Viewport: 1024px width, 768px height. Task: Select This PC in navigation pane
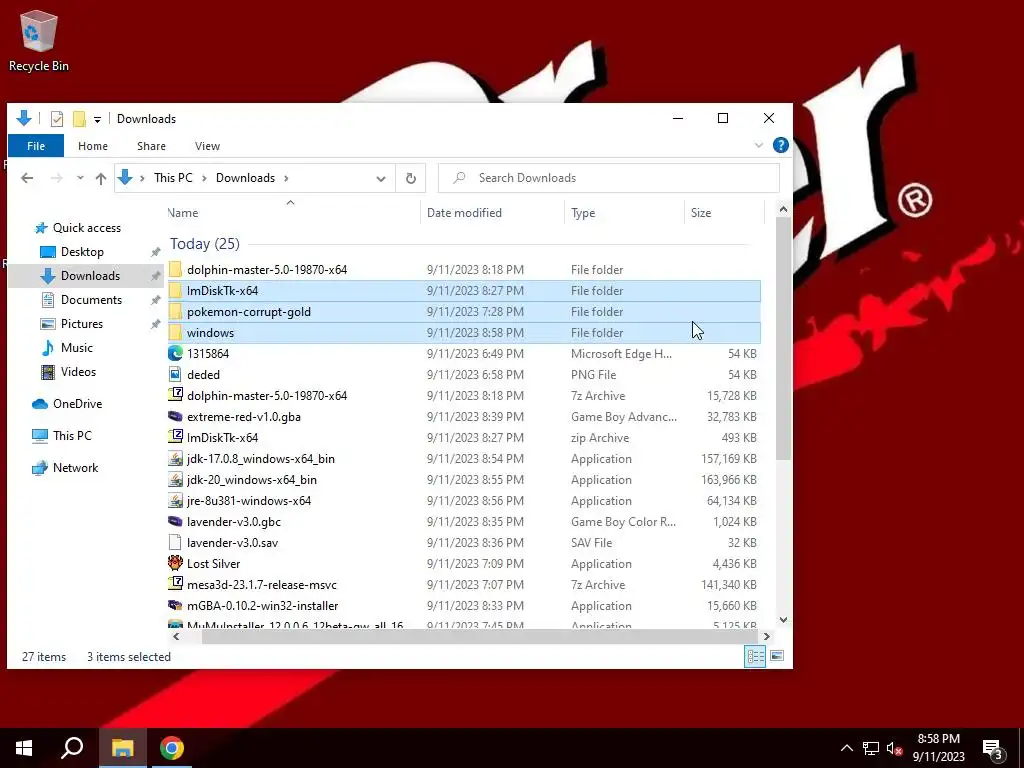pos(72,436)
